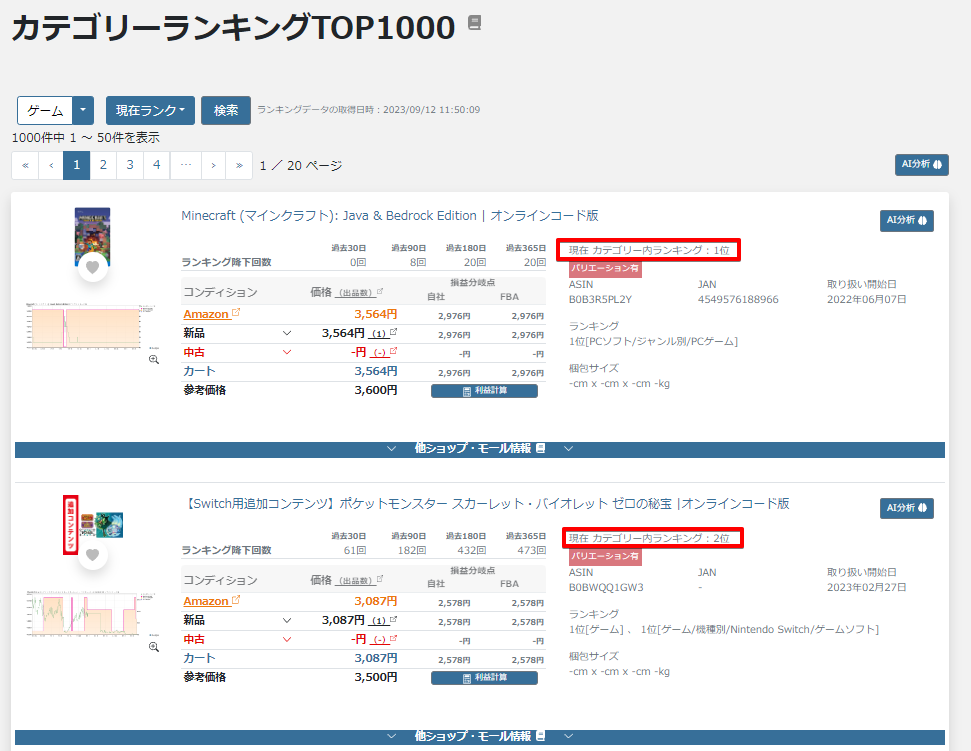This screenshot has height=751, width=971.
Task: Favorite the Pokémon product with the heart
Action: click(x=93, y=555)
